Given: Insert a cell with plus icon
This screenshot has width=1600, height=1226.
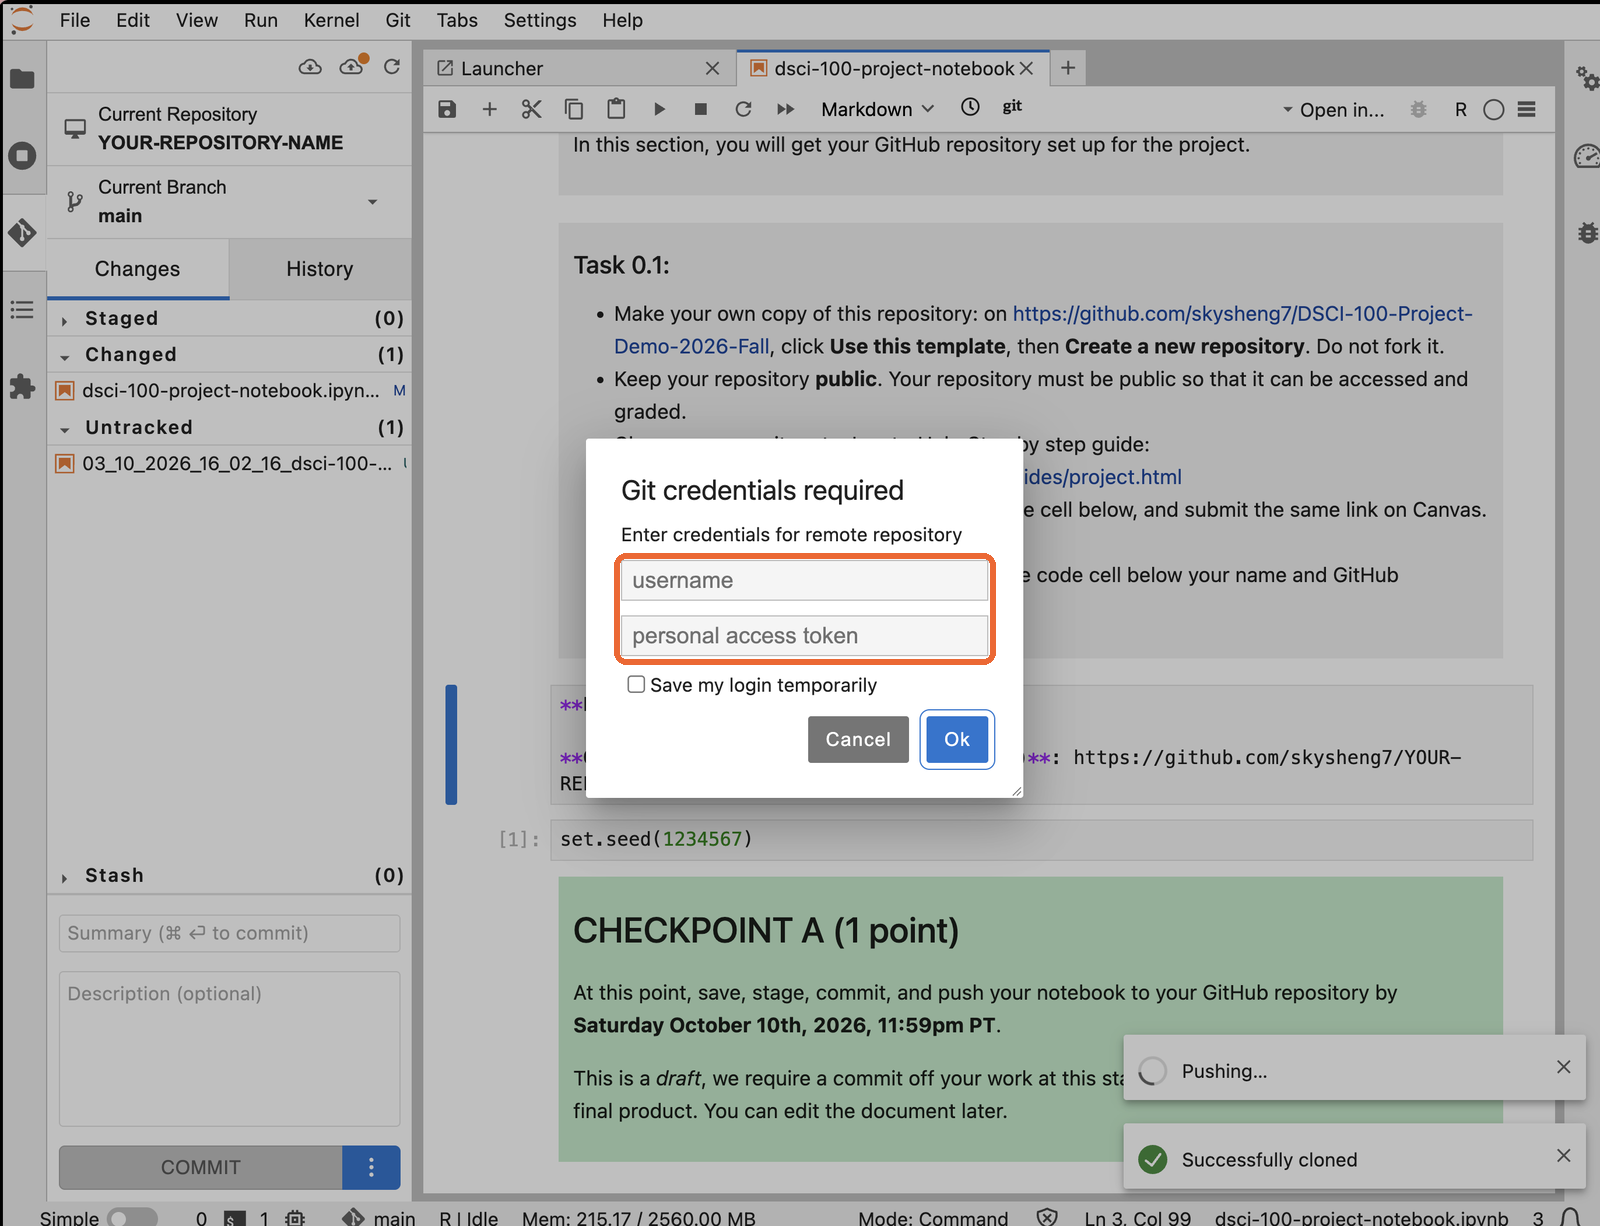Looking at the screenshot, I should click(x=489, y=109).
